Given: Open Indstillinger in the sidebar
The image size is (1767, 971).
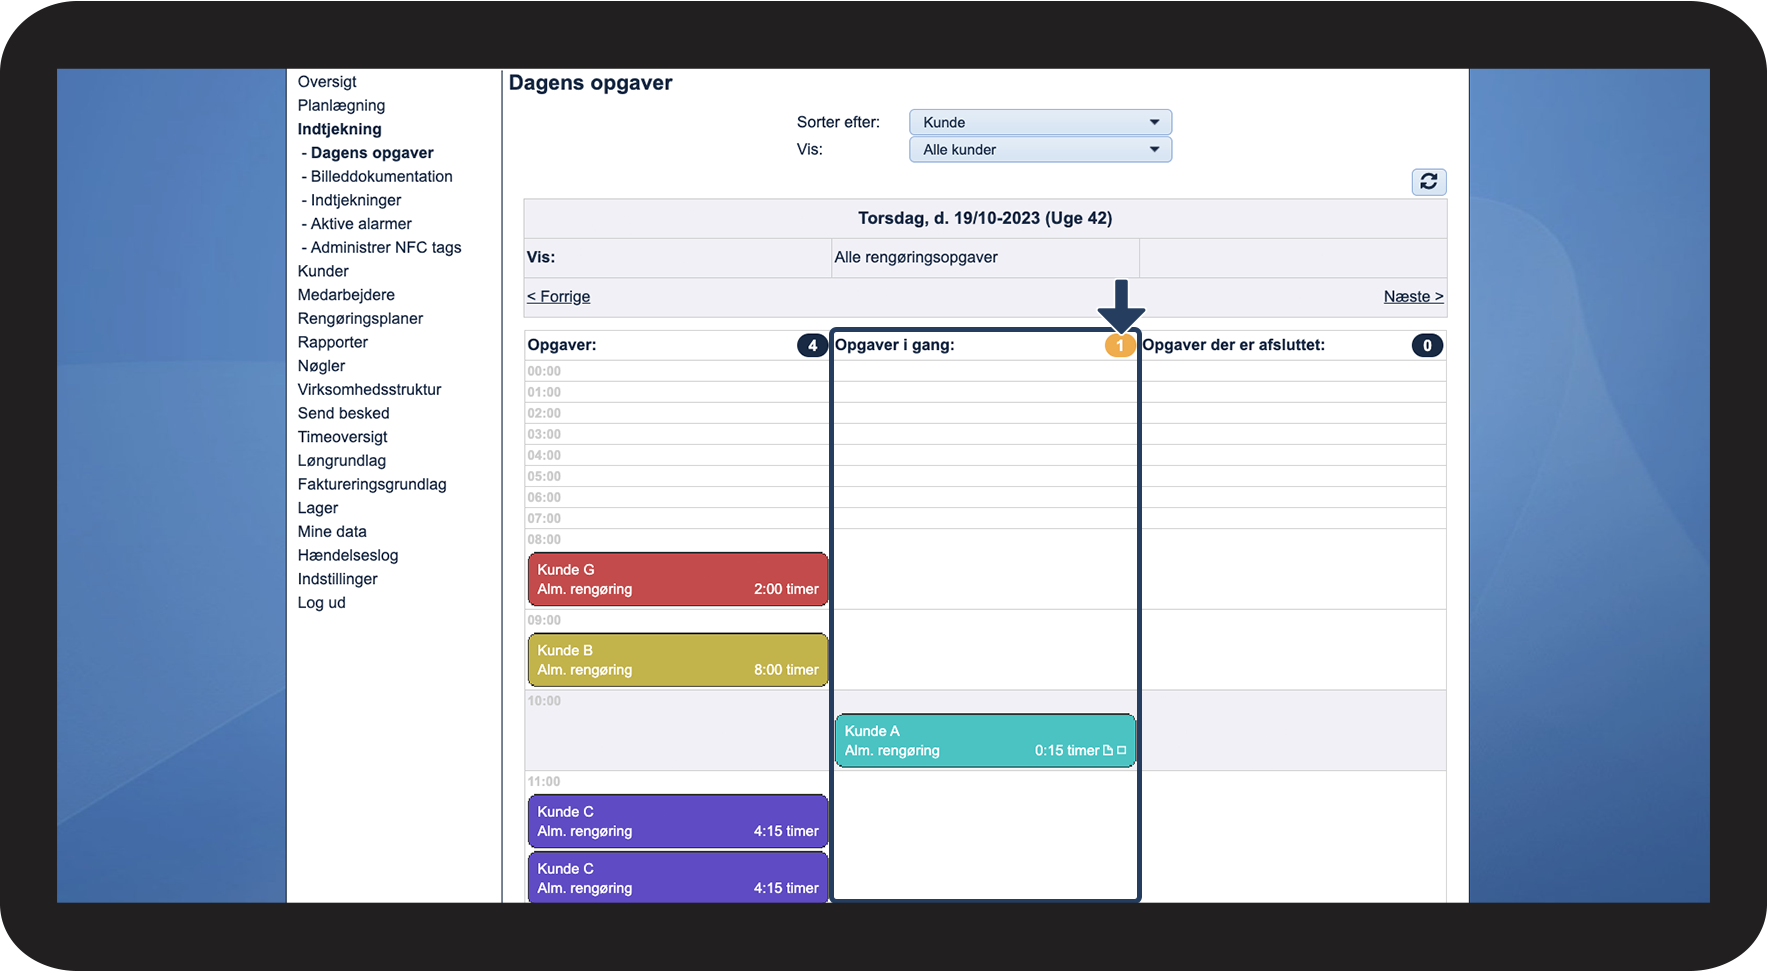Looking at the screenshot, I should (x=337, y=579).
